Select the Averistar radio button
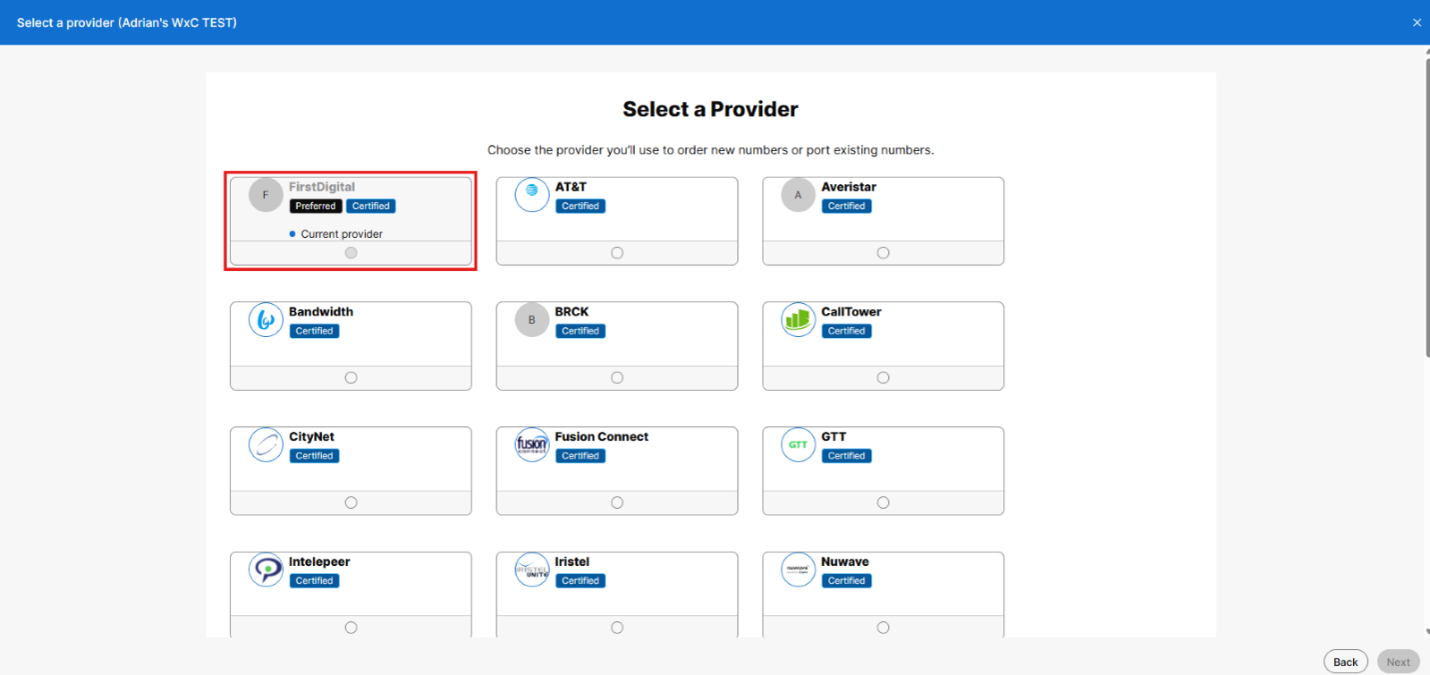The image size is (1430, 675). point(883,253)
